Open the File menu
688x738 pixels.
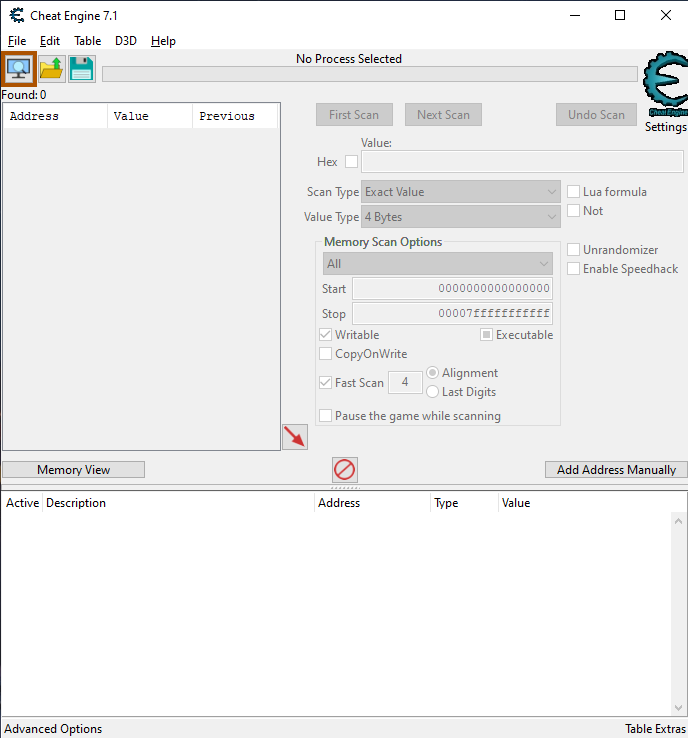[17, 41]
